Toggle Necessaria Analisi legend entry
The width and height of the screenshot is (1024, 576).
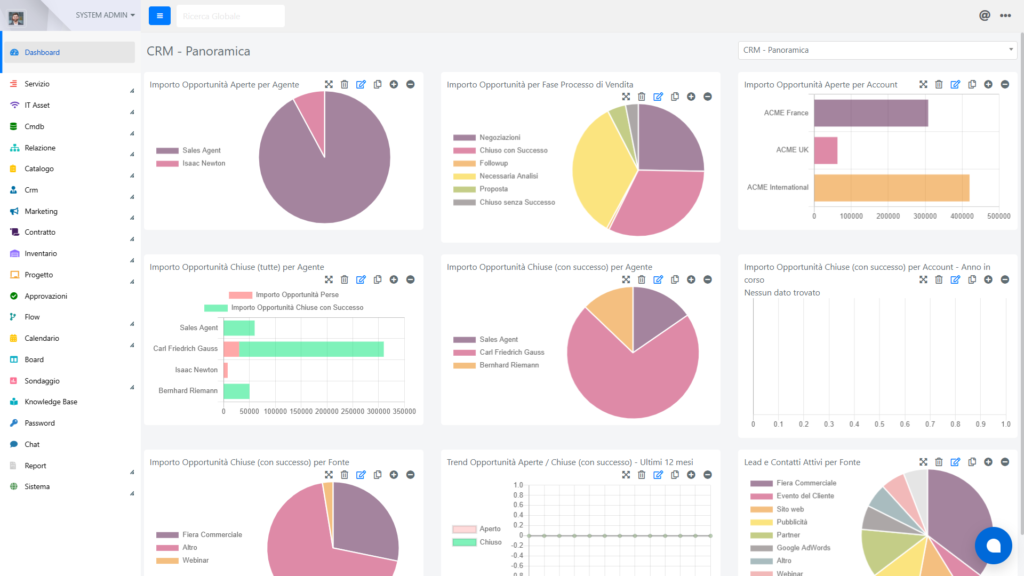coord(496,176)
